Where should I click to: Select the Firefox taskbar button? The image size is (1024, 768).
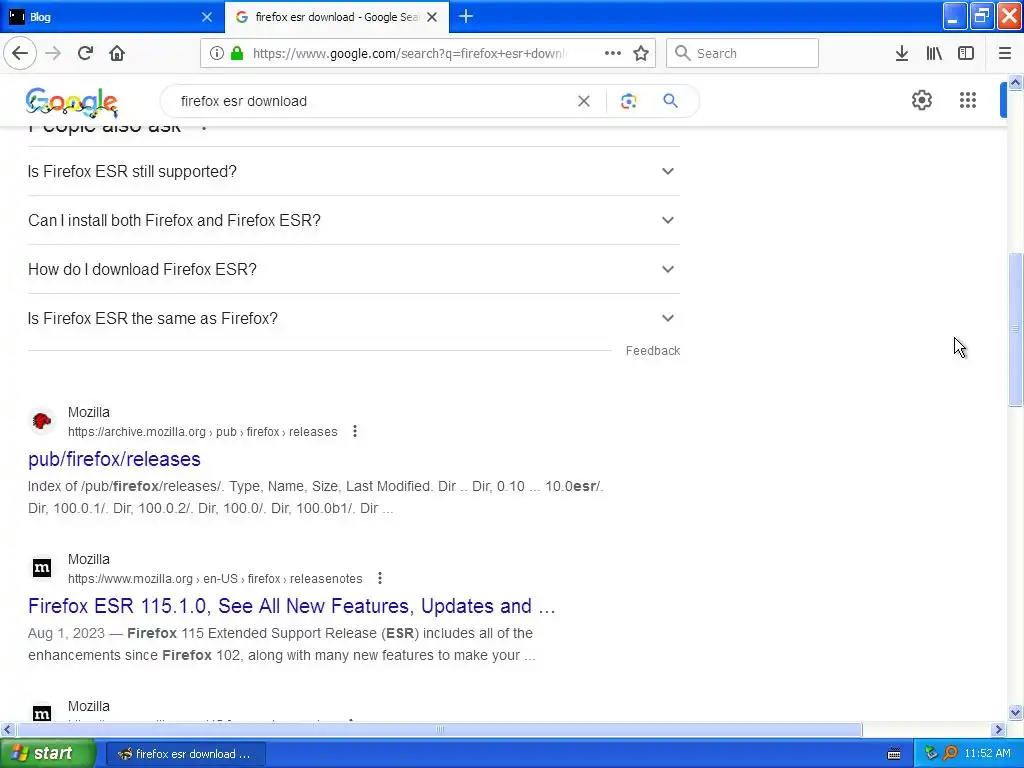(x=185, y=754)
